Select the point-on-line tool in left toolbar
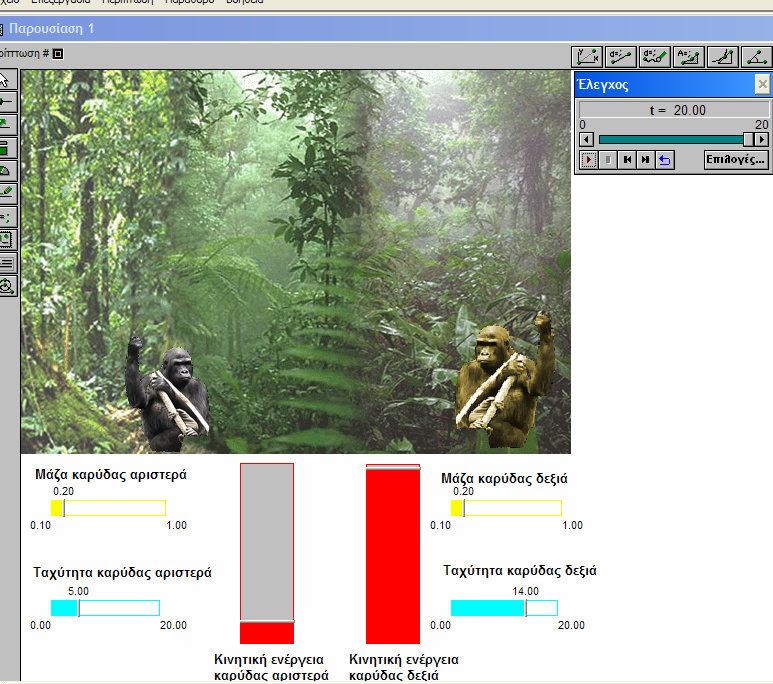The height and width of the screenshot is (684, 773). pyautogui.click(x=7, y=102)
